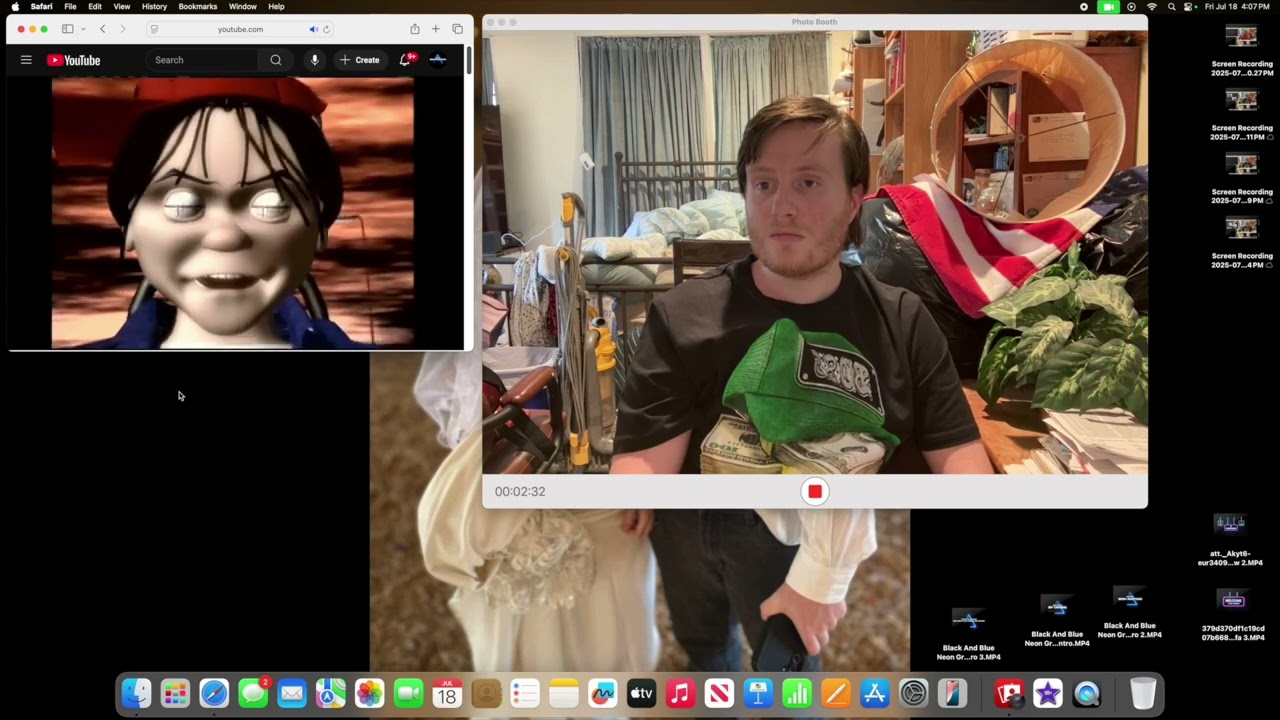
Task: Open Launchpad from the Dock
Action: 175,693
